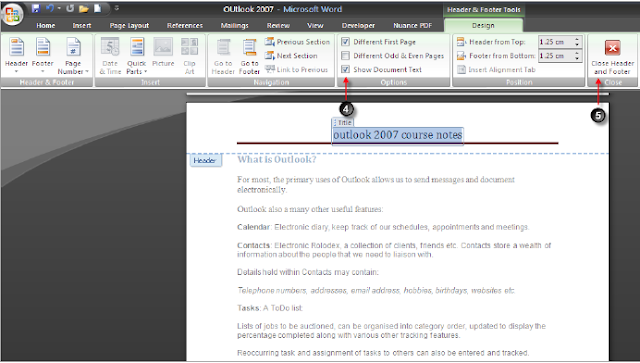Click Go to Header
640x363 pixels.
coord(223,56)
